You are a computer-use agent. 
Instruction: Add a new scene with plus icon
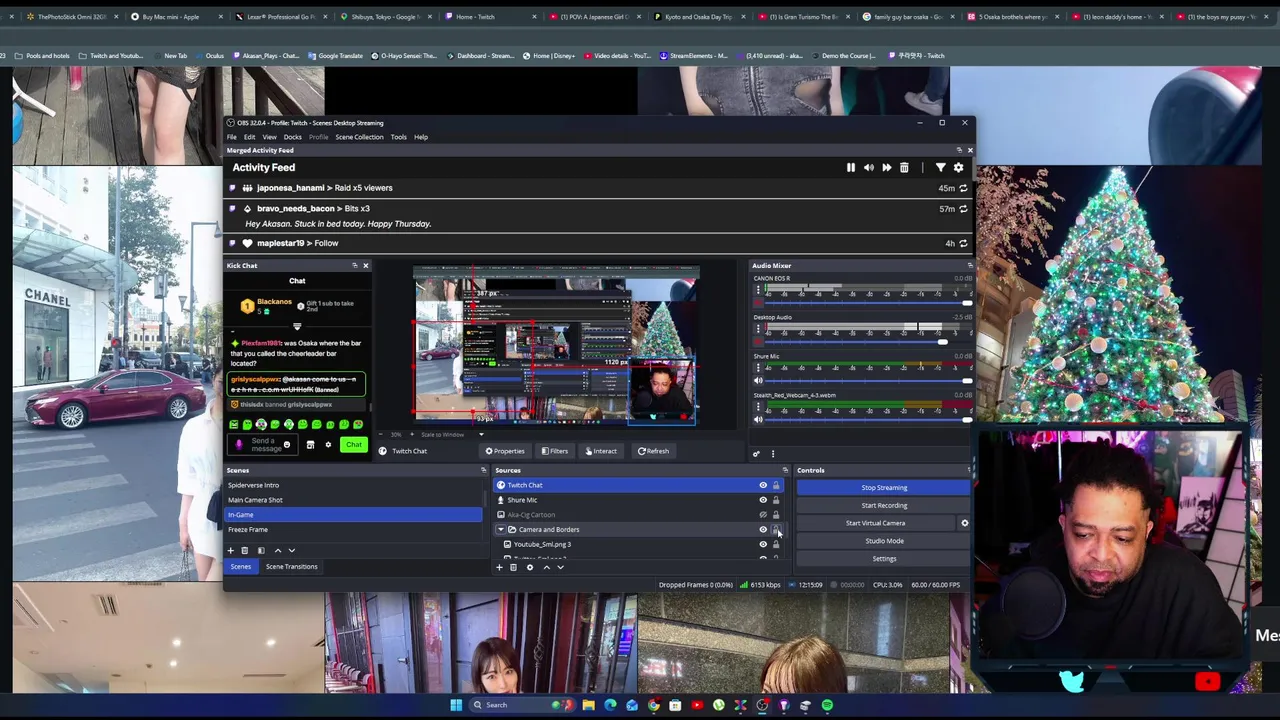click(230, 550)
